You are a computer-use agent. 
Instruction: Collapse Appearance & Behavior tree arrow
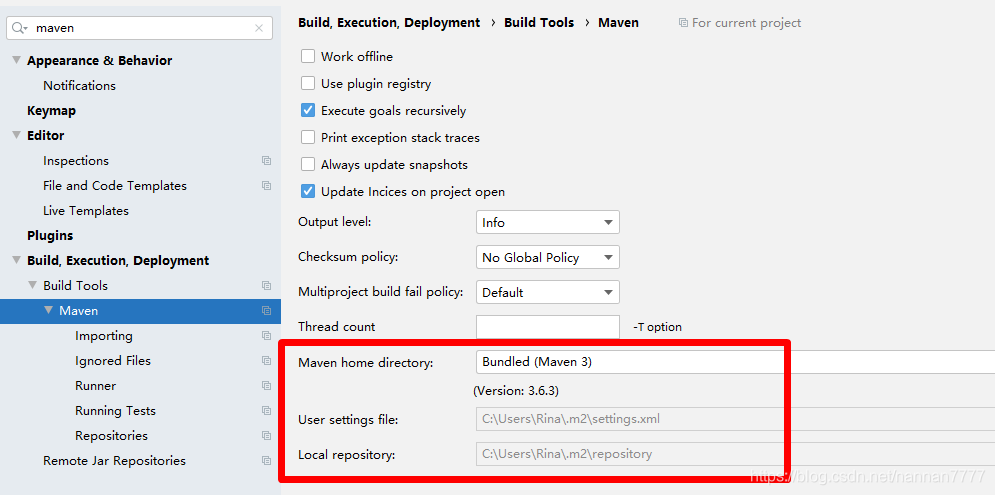click(x=16, y=60)
